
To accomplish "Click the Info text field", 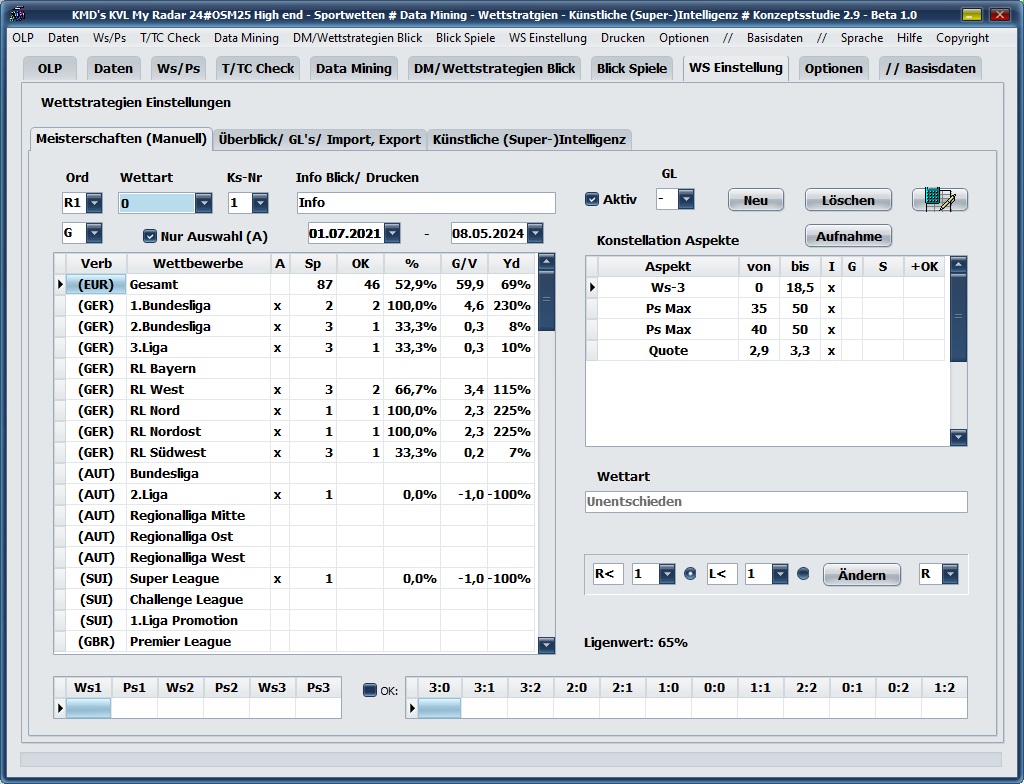I will coord(426,203).
